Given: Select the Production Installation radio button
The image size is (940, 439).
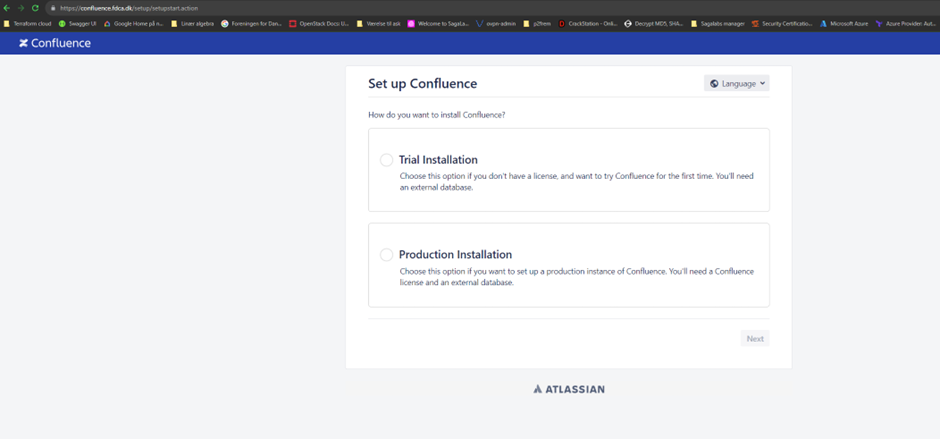Looking at the screenshot, I should [386, 255].
